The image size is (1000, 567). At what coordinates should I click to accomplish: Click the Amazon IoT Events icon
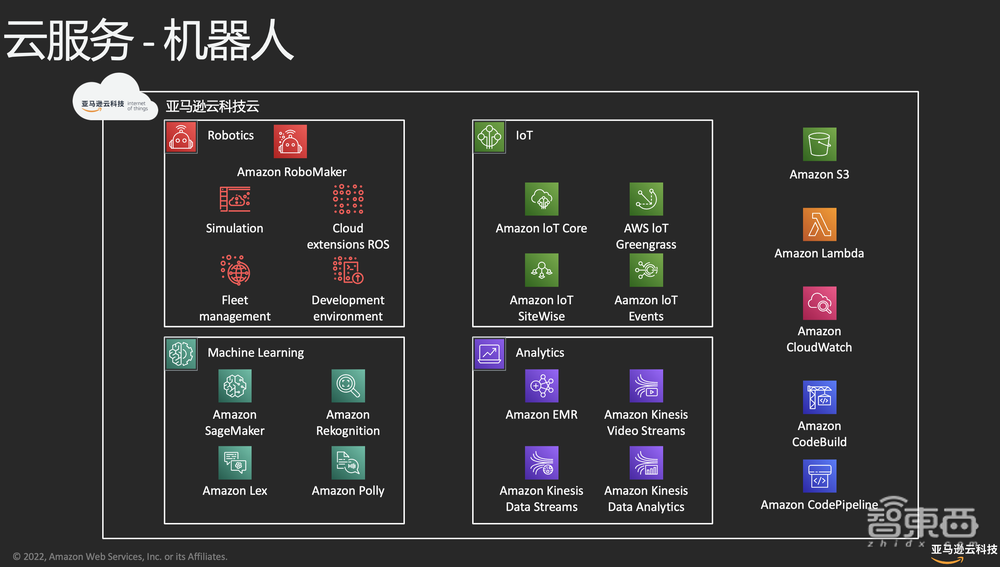(x=646, y=270)
